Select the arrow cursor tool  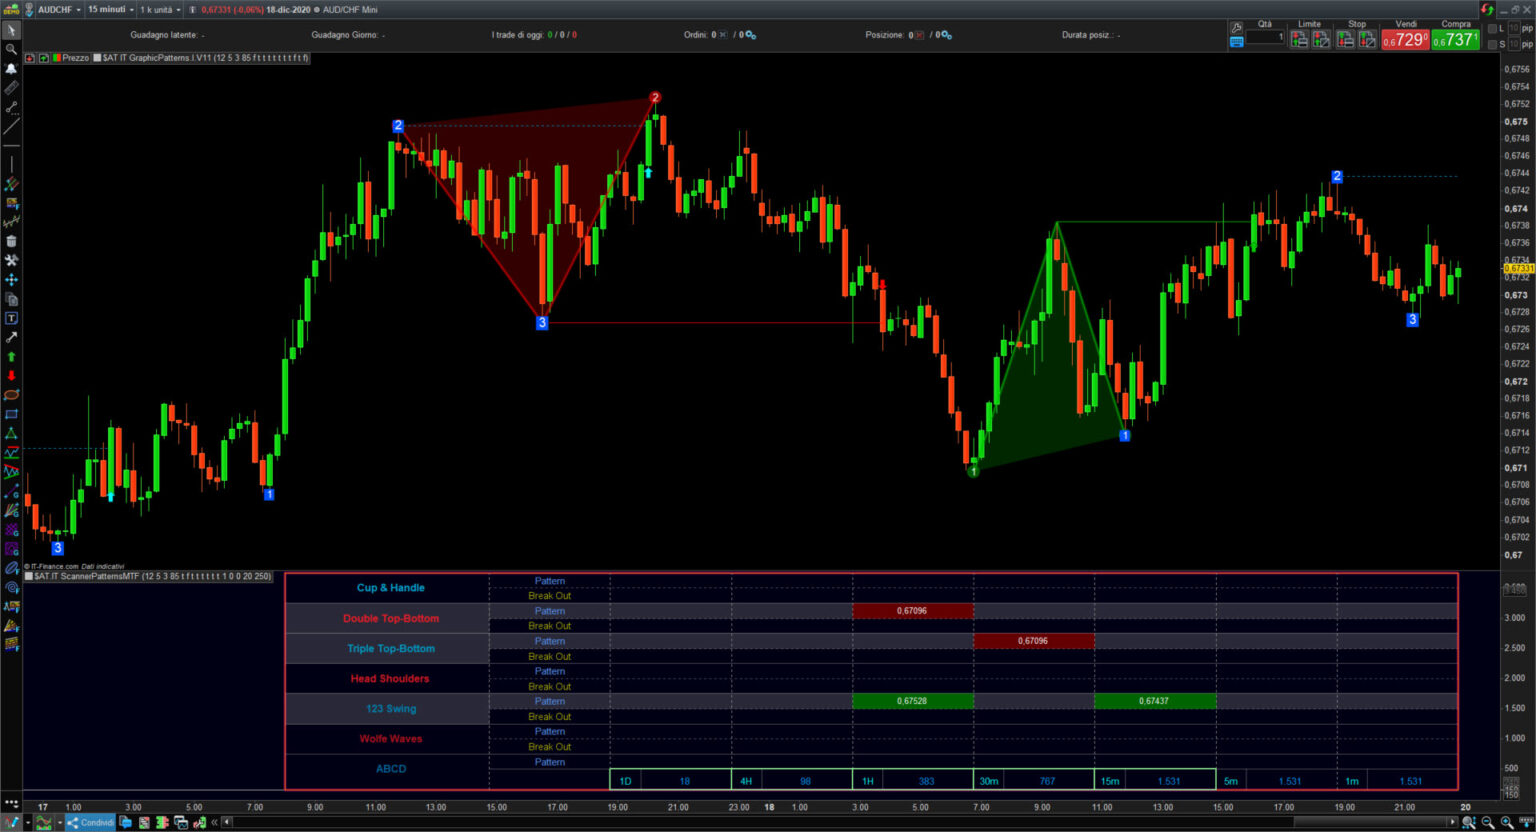[11, 30]
